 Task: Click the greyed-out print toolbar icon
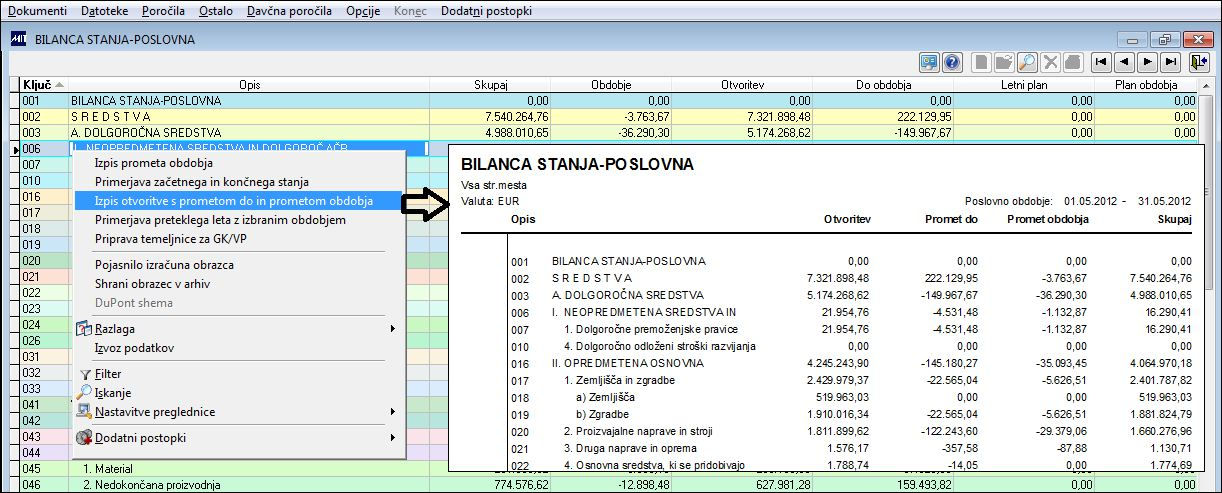pos(1072,62)
